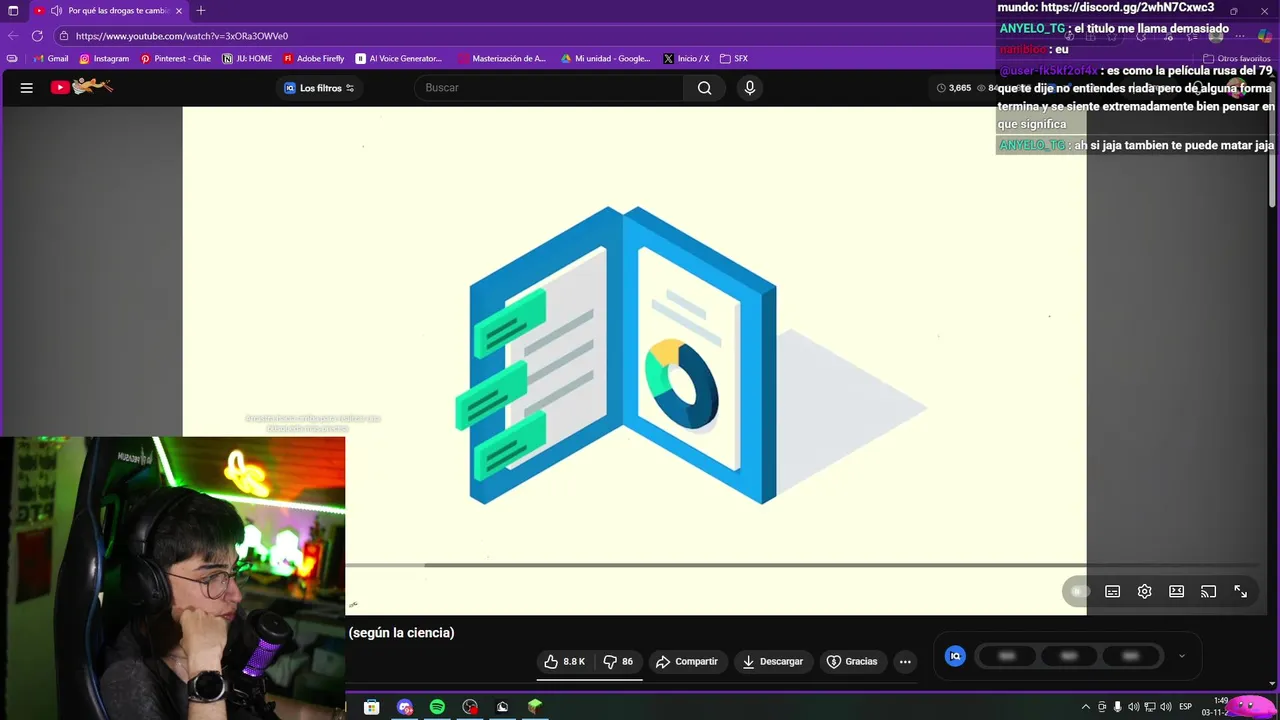View site information lock icon
The height and width of the screenshot is (720, 1280).
click(x=63, y=36)
